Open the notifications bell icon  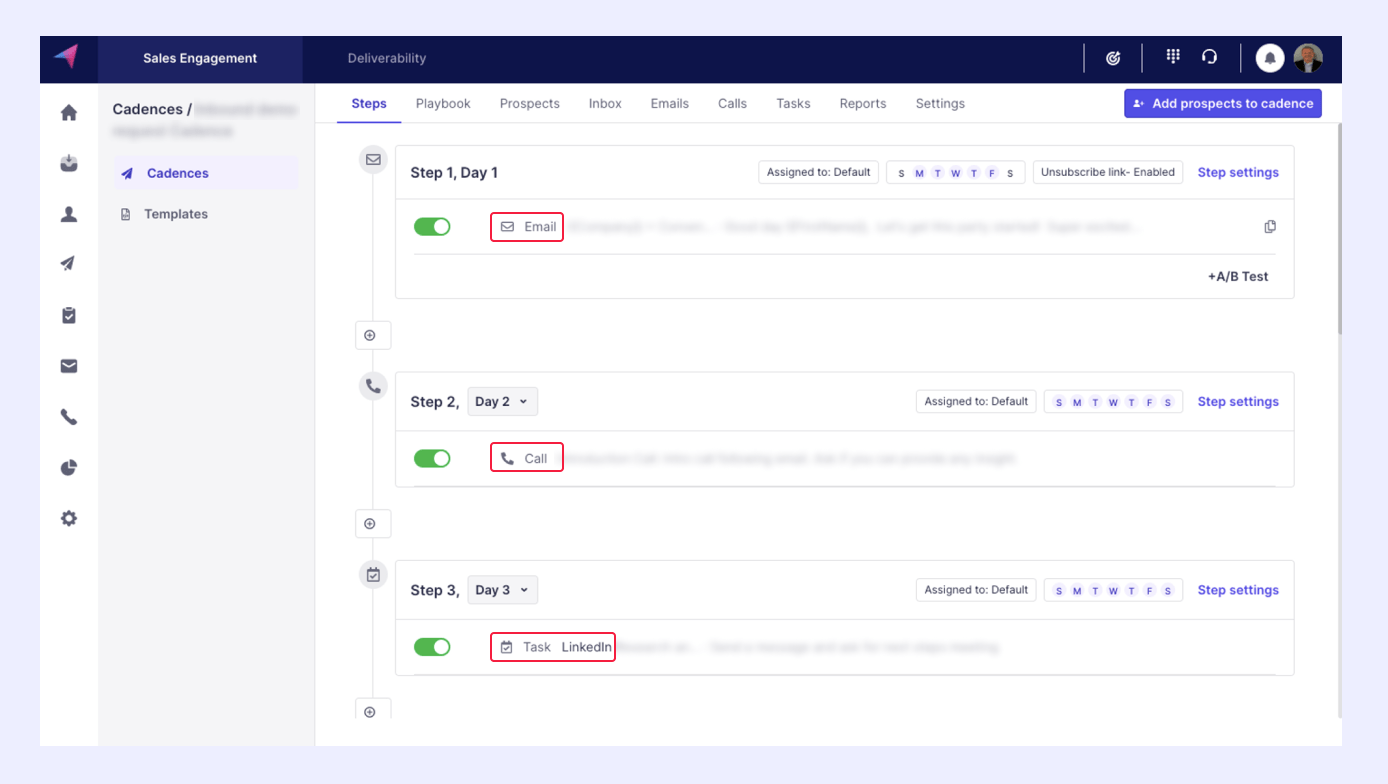pos(1270,58)
